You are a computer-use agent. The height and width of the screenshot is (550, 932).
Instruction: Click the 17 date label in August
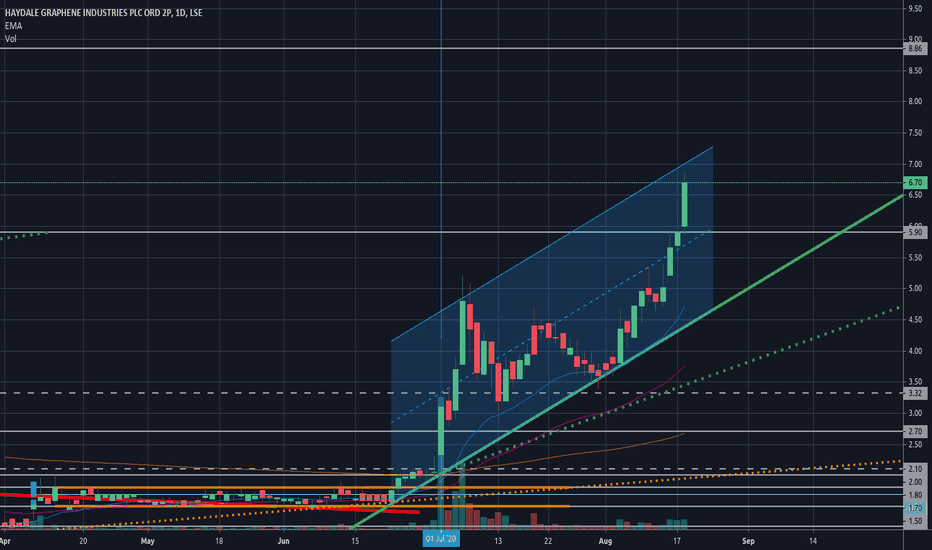(x=677, y=541)
